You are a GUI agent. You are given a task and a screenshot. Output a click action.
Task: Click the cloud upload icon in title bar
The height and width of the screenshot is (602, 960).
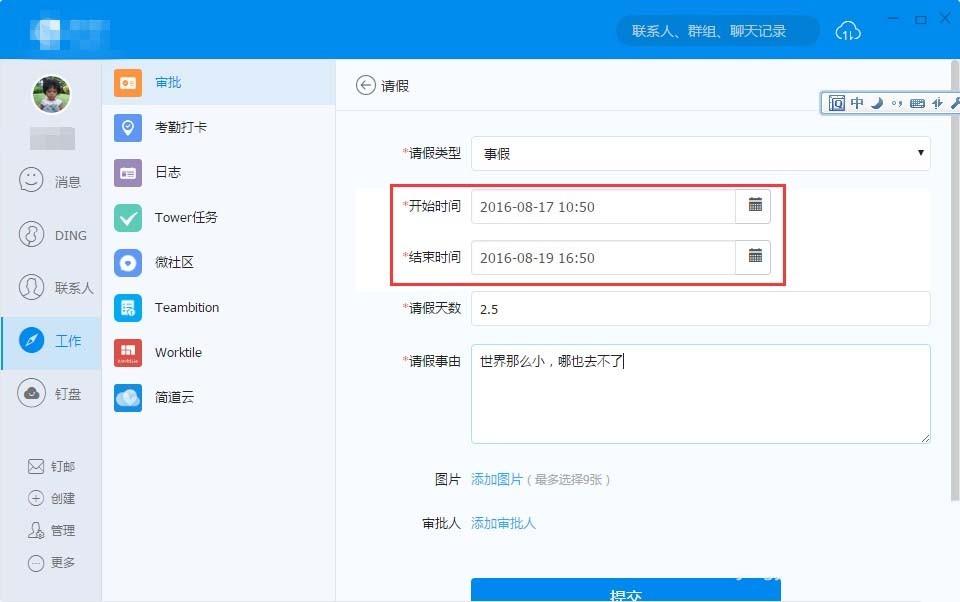pos(848,31)
